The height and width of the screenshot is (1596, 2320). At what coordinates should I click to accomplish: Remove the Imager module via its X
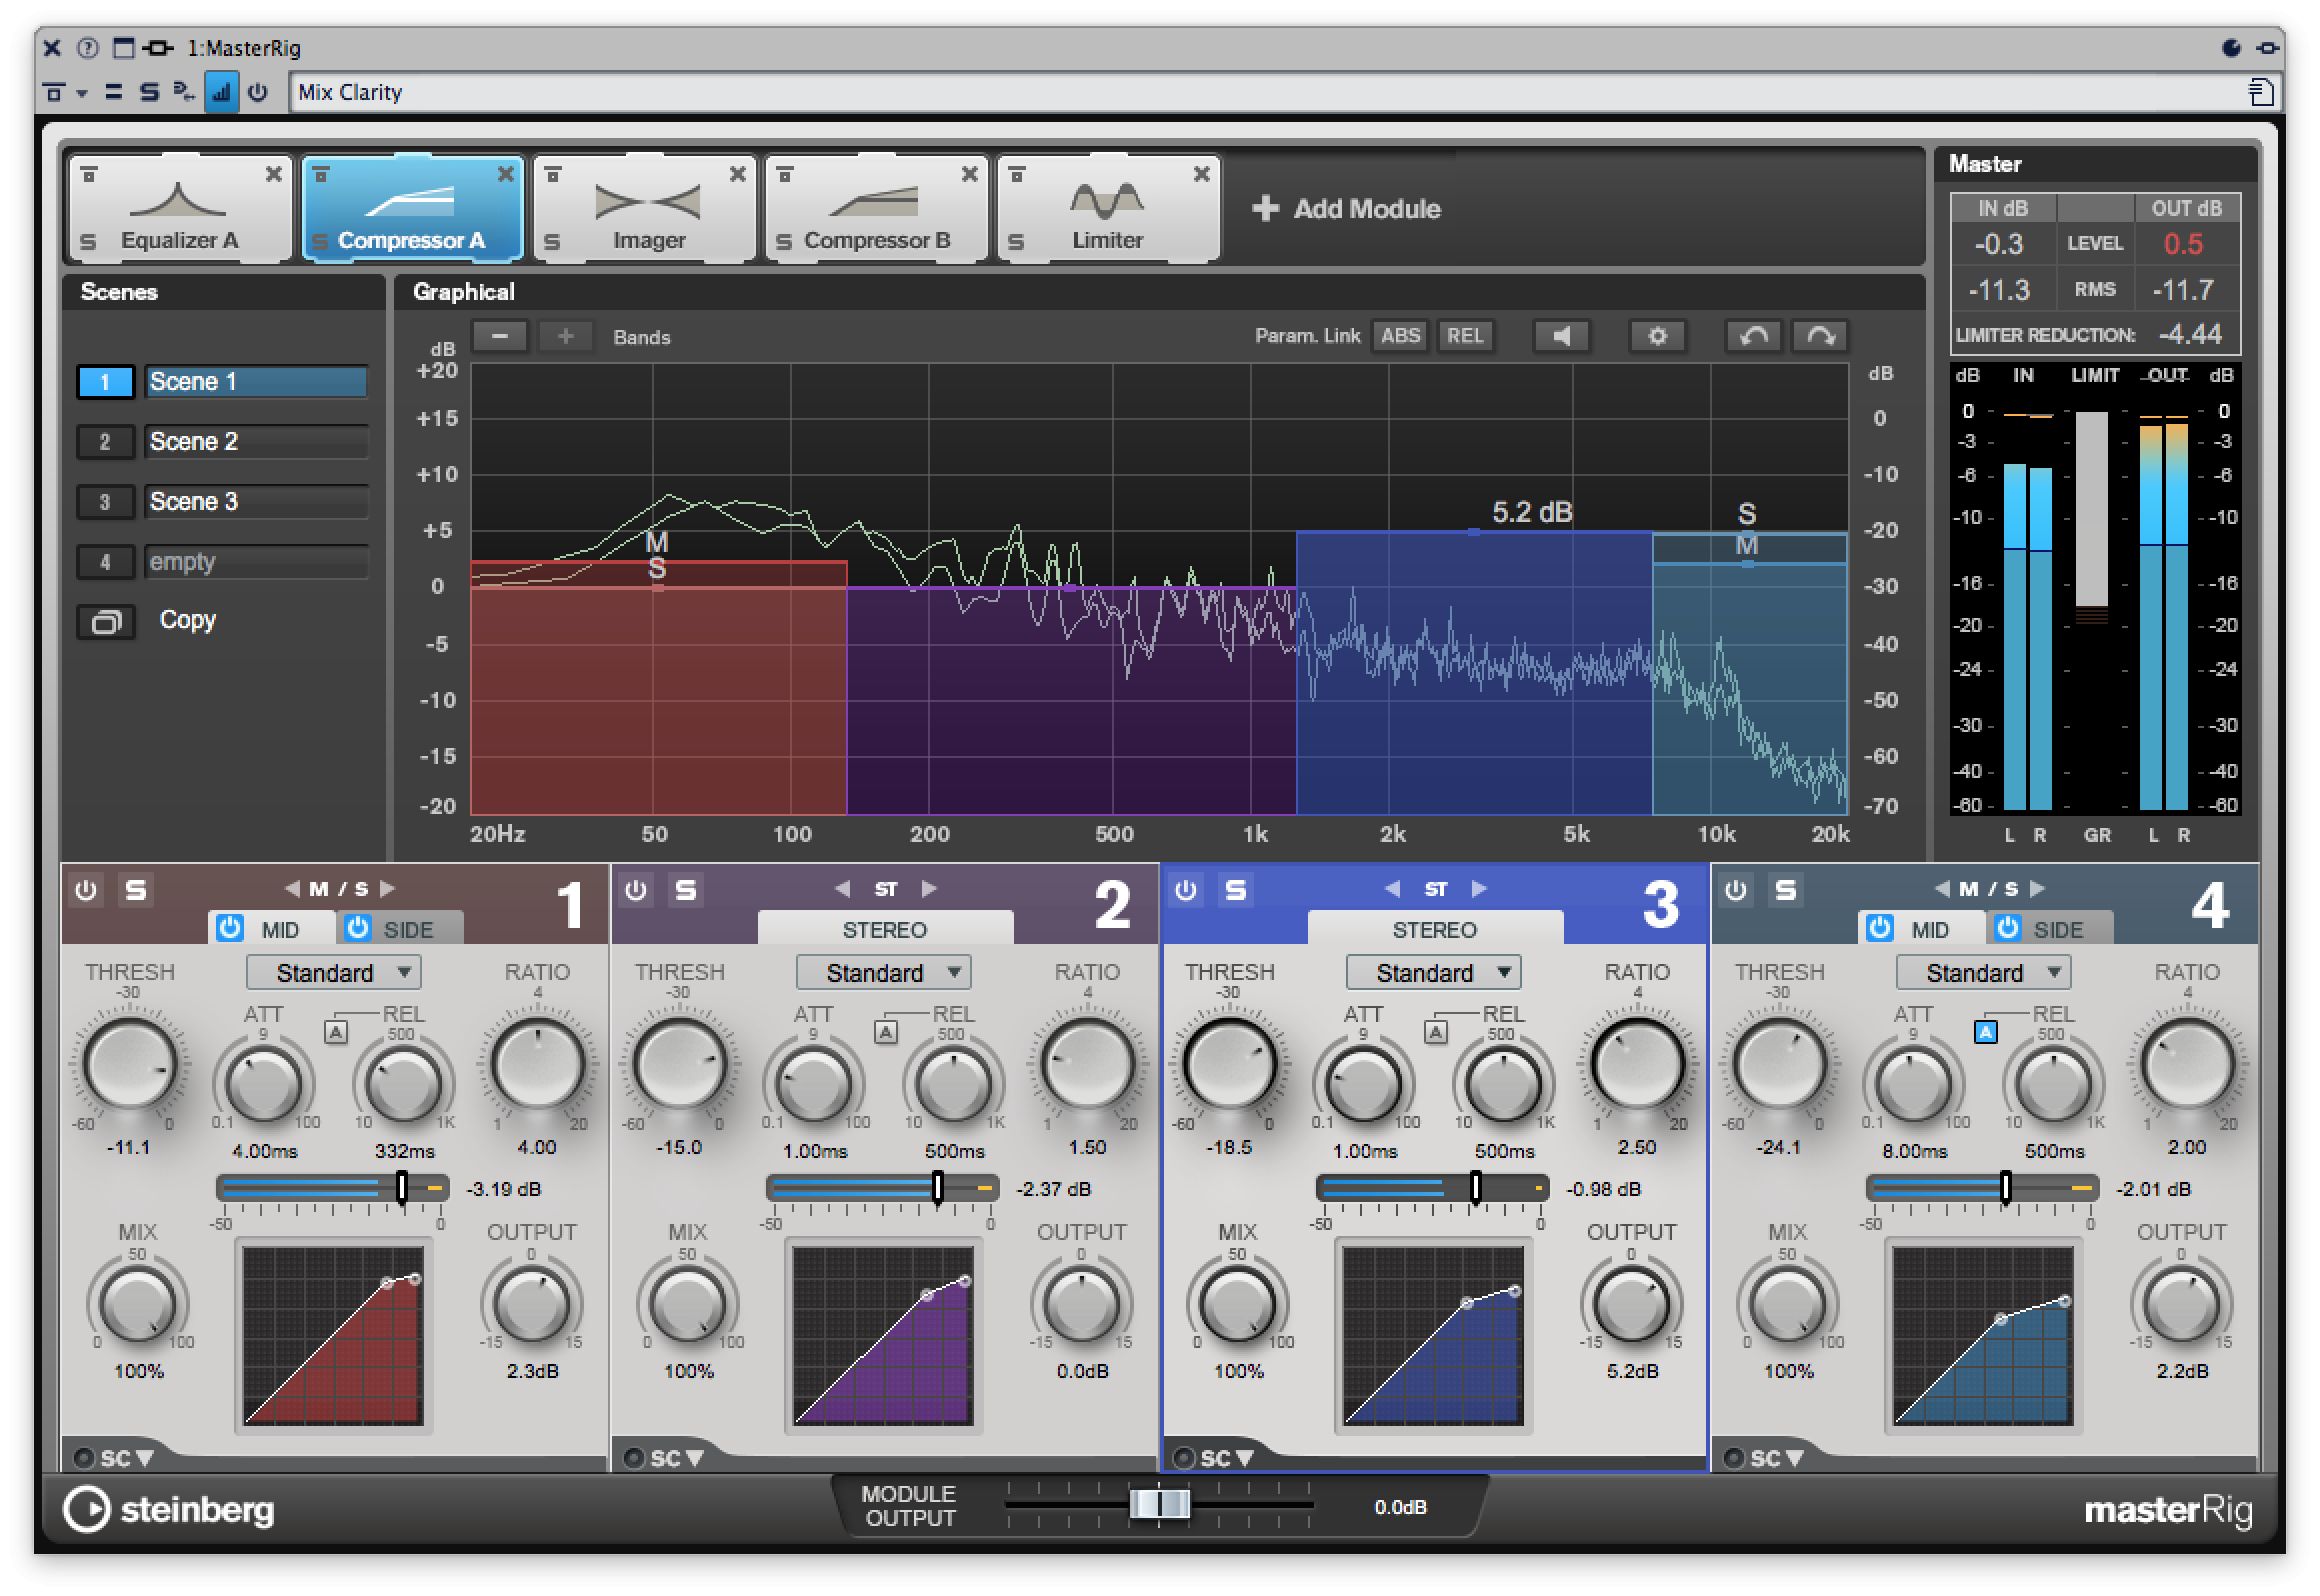[738, 174]
